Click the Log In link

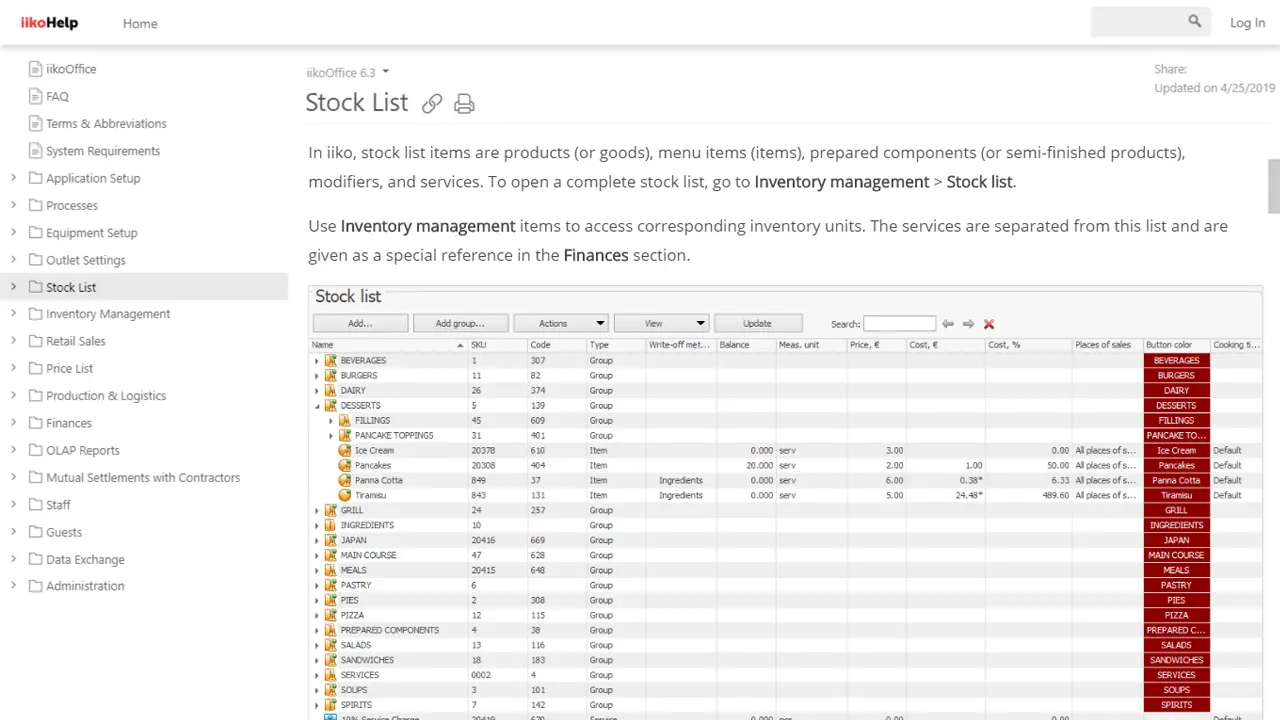(1247, 23)
